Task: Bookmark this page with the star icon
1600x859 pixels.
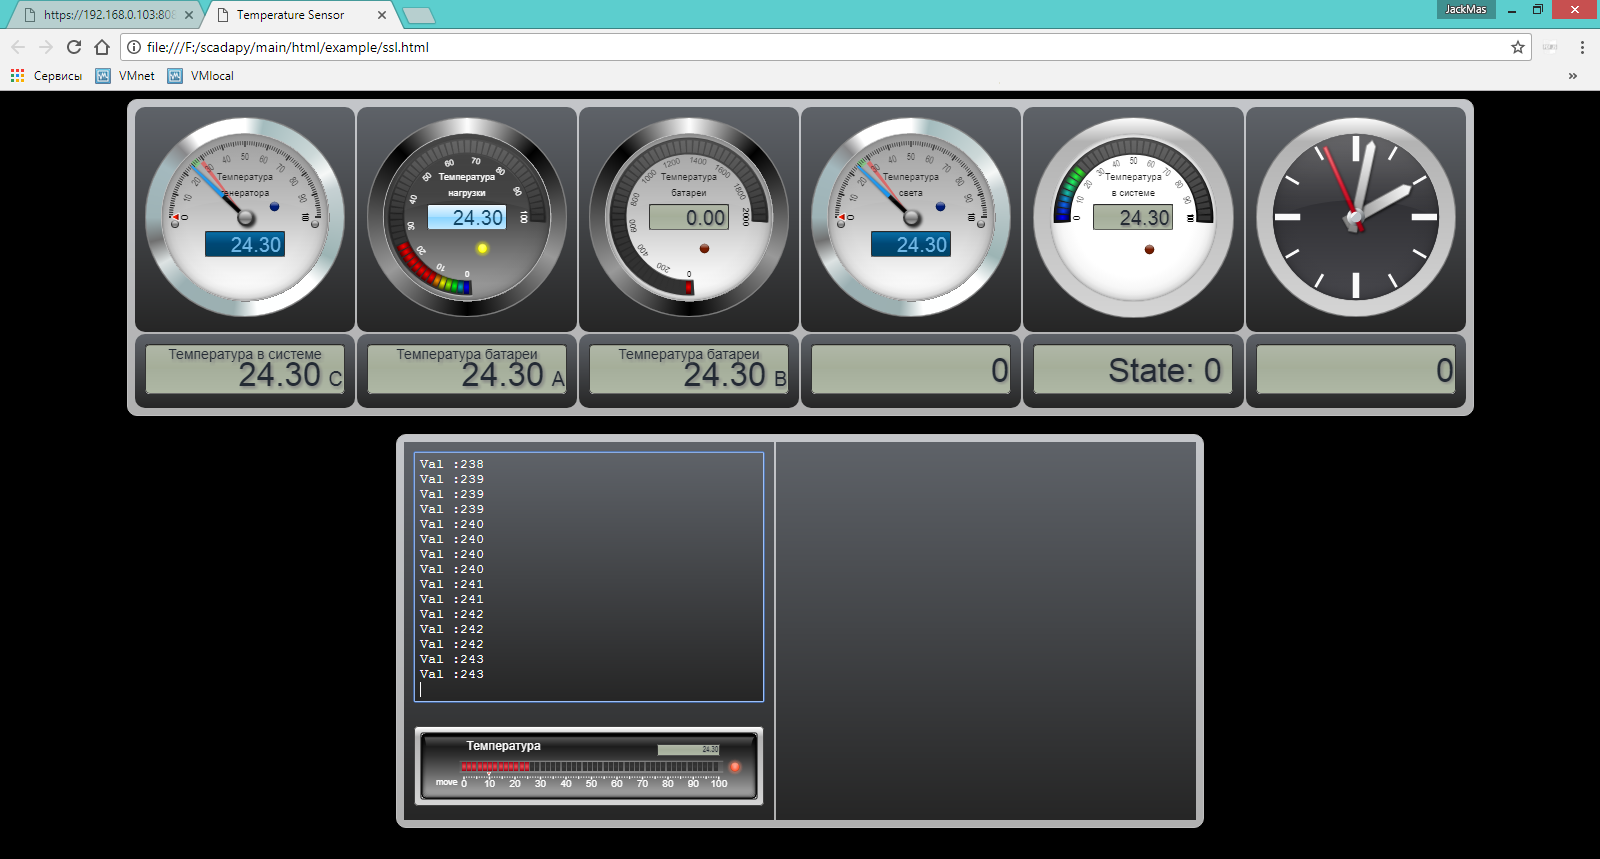Action: 1518,47
